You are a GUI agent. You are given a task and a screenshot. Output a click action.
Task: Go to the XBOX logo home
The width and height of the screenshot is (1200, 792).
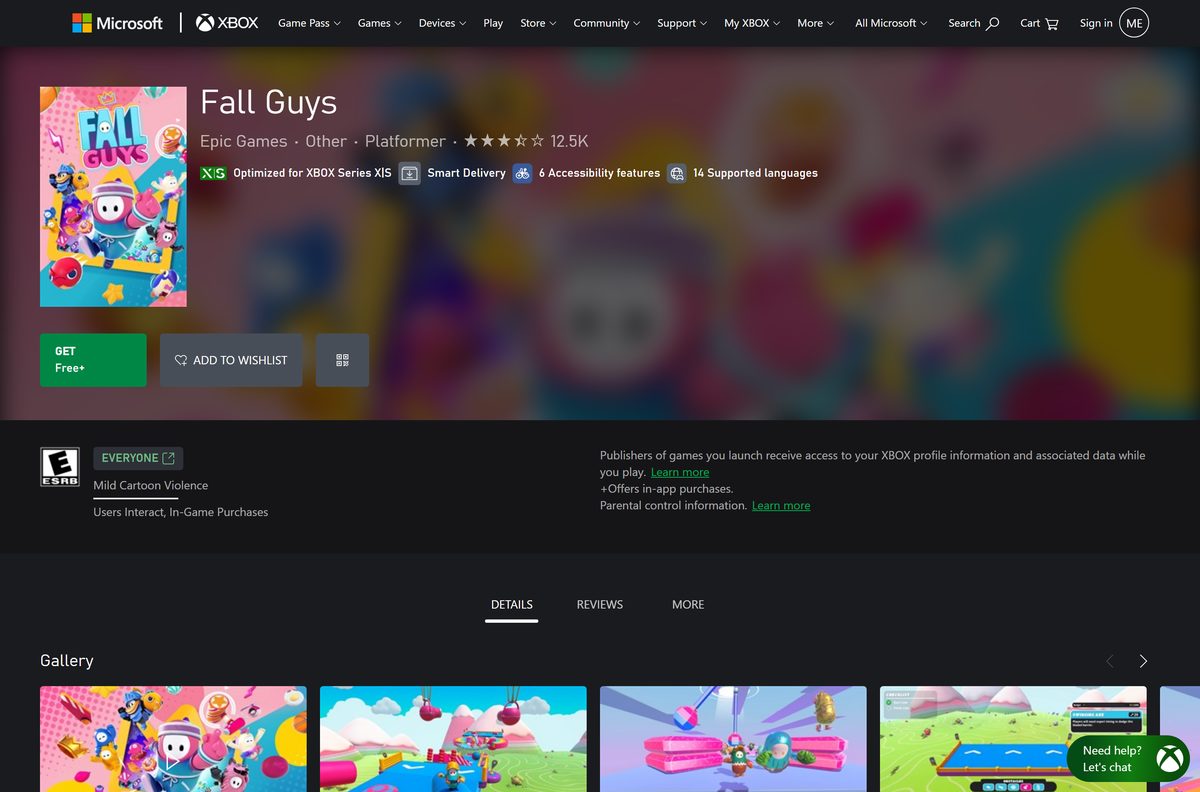click(x=227, y=23)
